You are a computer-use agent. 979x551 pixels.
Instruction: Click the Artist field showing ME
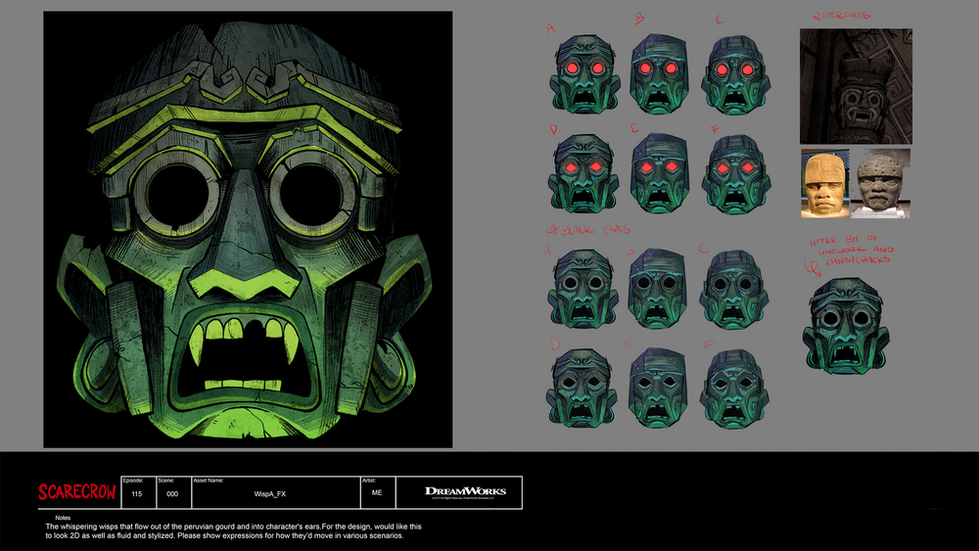point(377,493)
